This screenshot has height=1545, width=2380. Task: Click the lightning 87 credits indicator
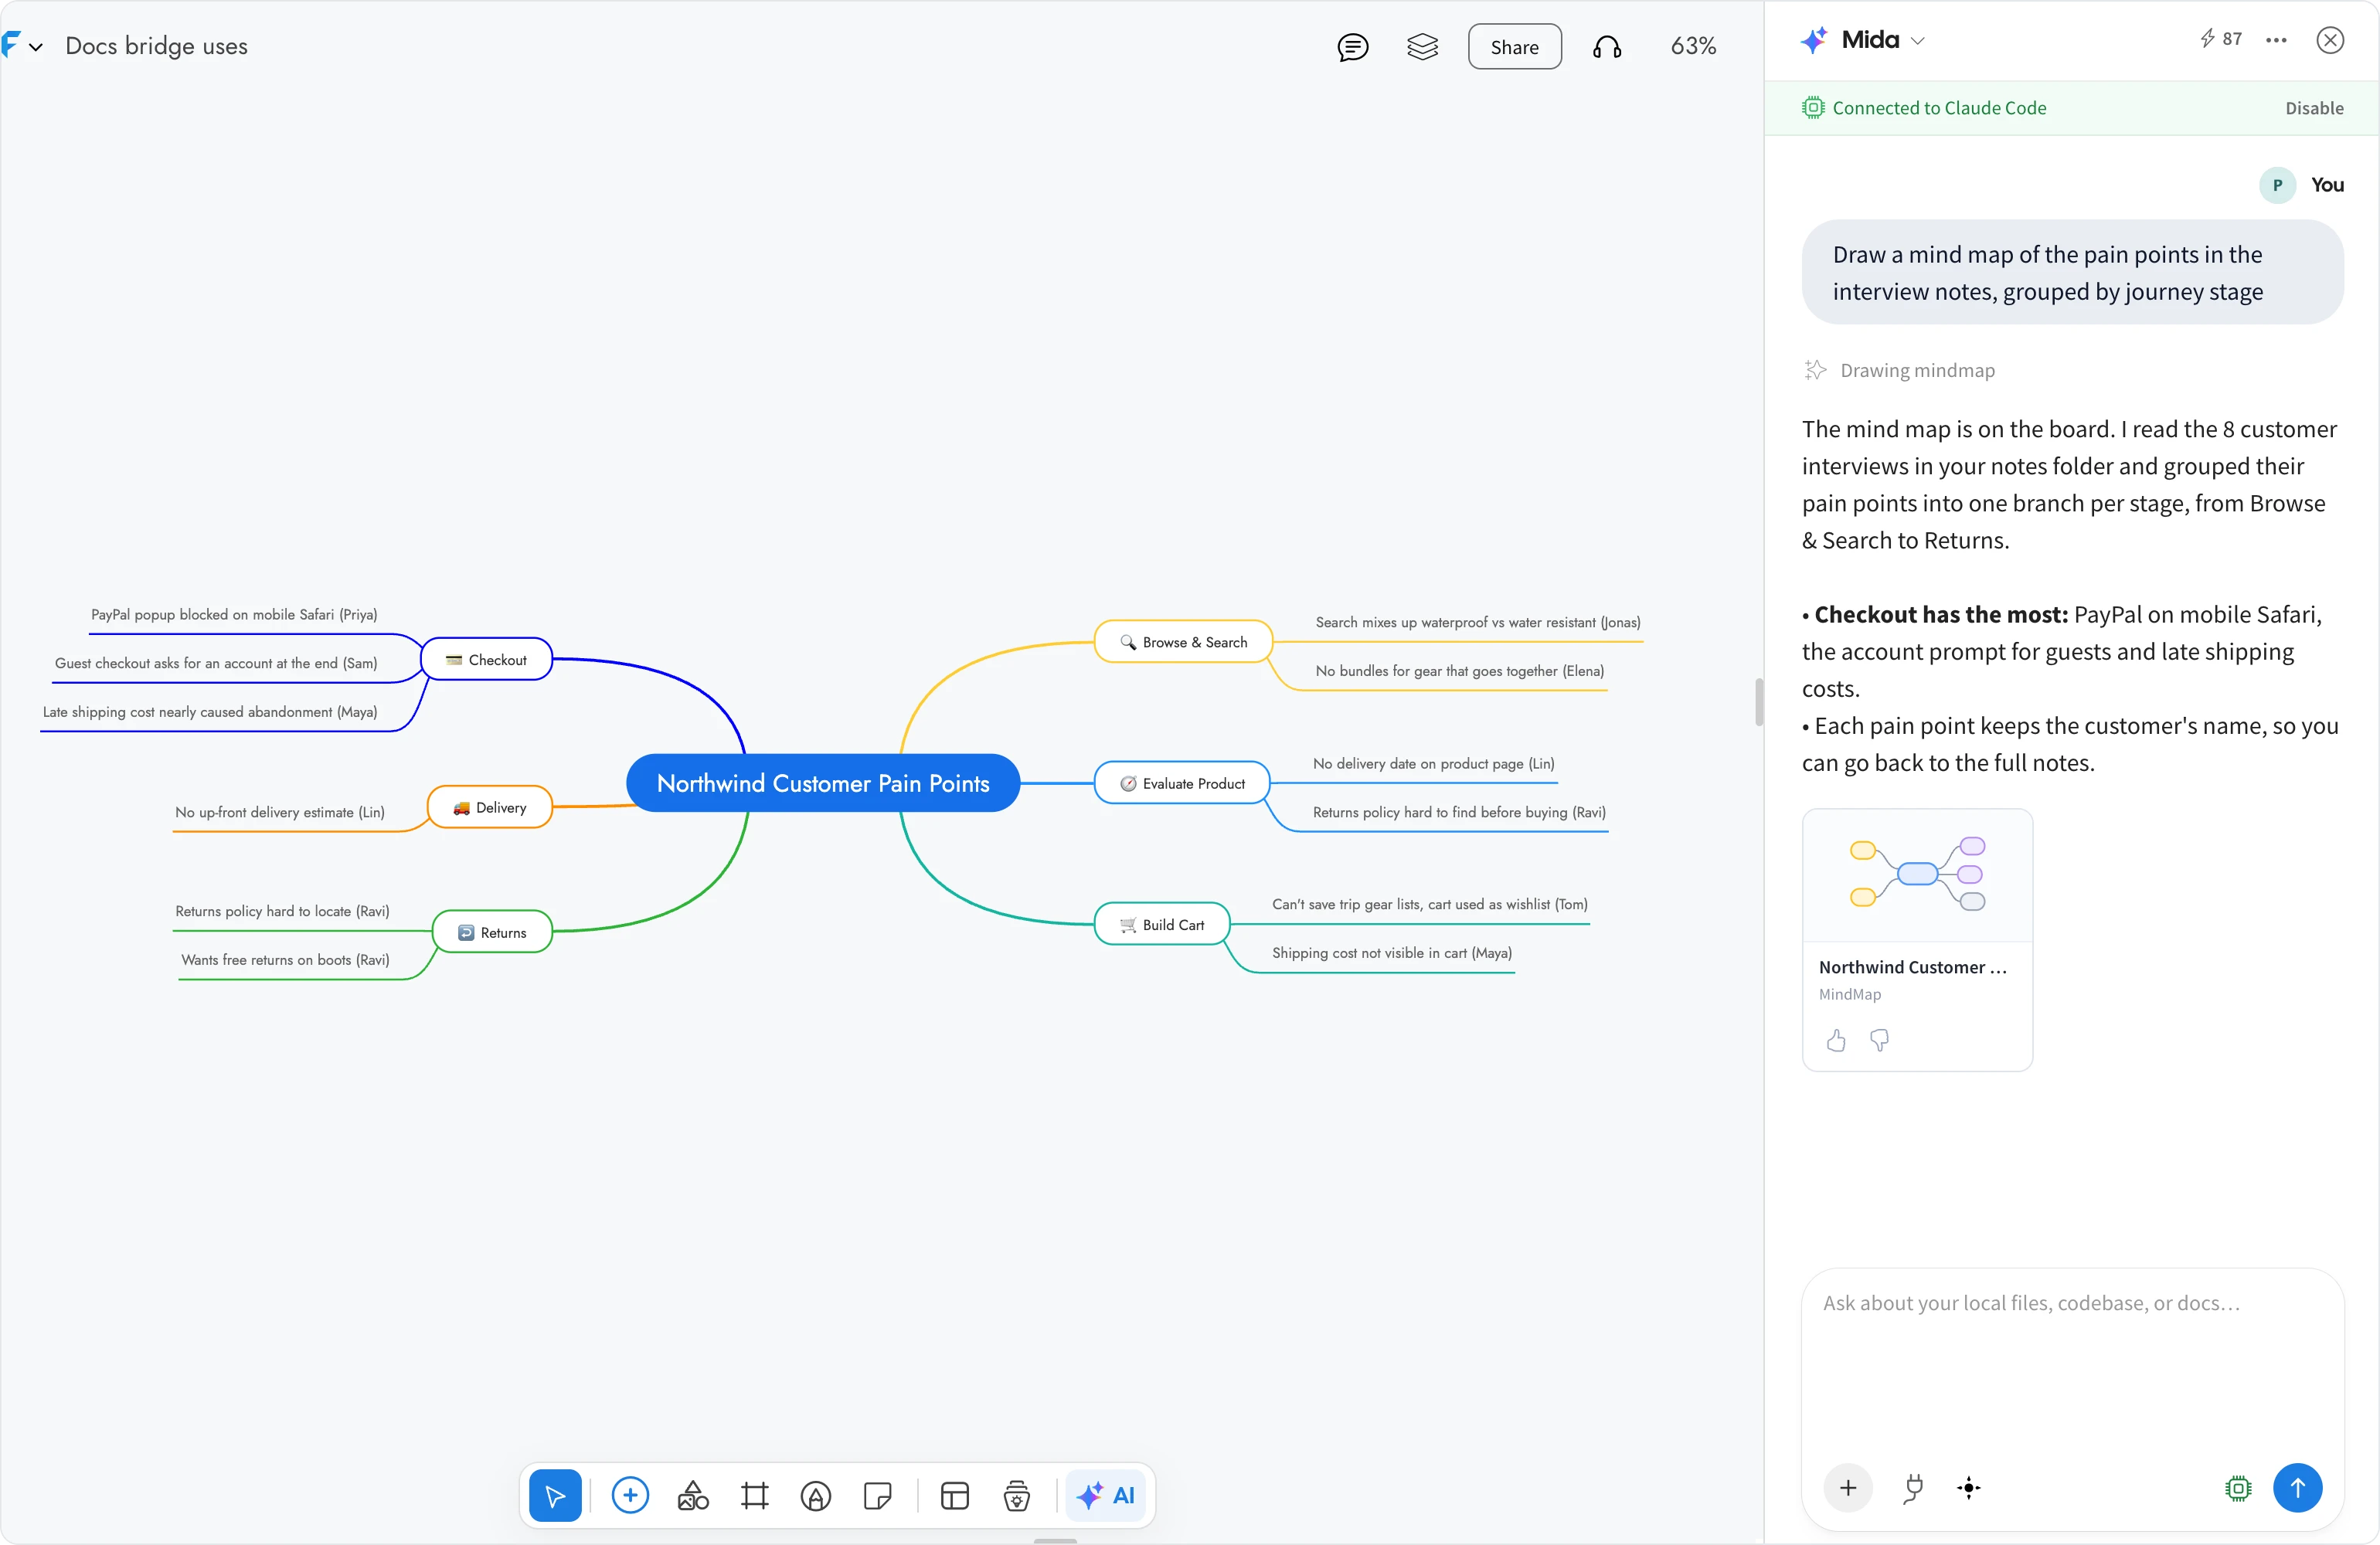coord(2220,39)
